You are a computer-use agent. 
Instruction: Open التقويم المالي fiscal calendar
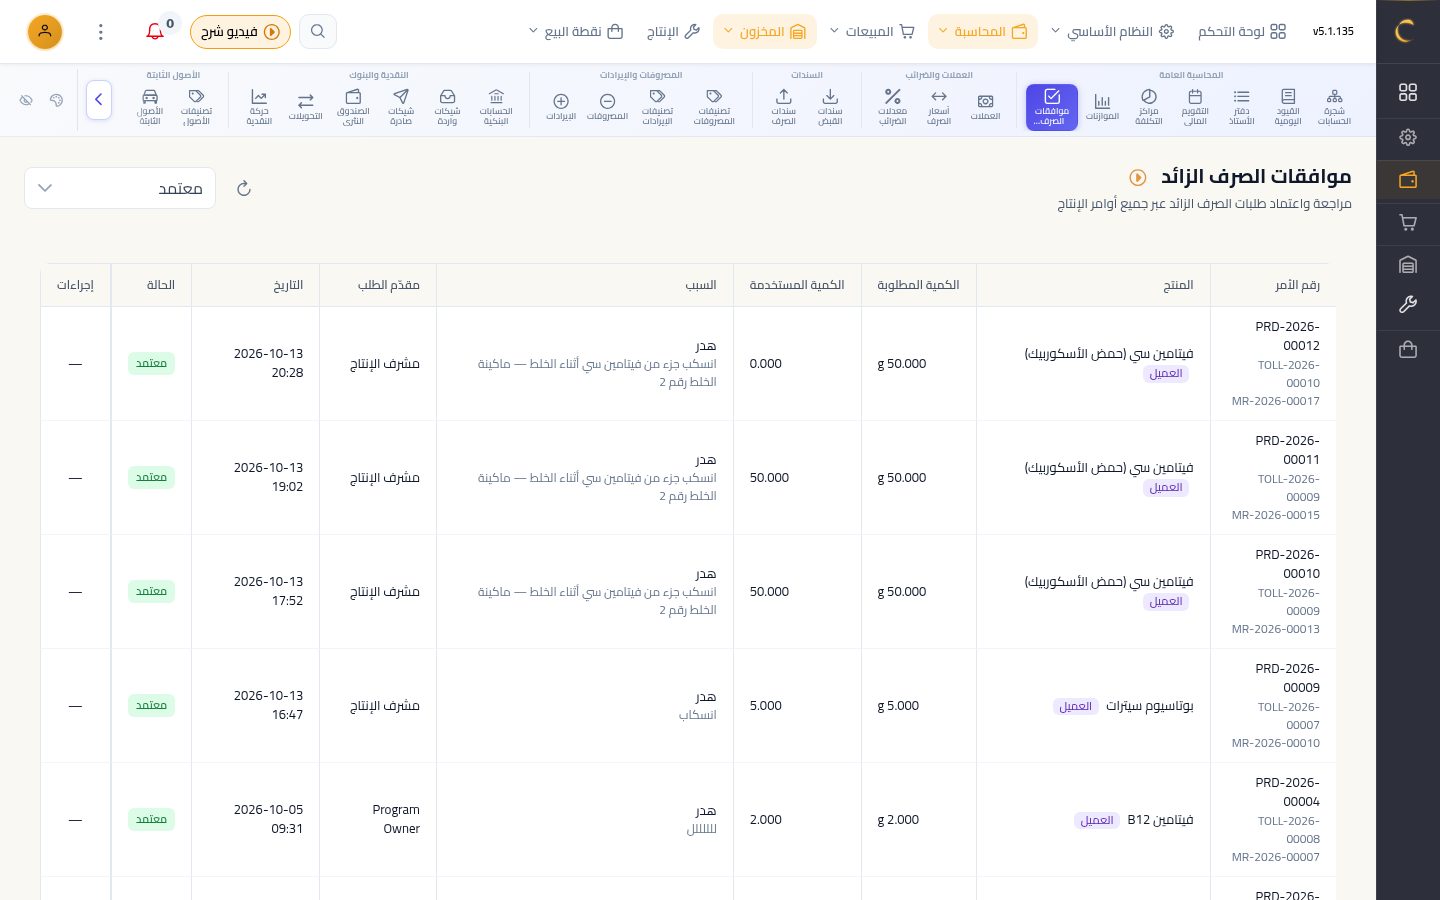click(1195, 107)
